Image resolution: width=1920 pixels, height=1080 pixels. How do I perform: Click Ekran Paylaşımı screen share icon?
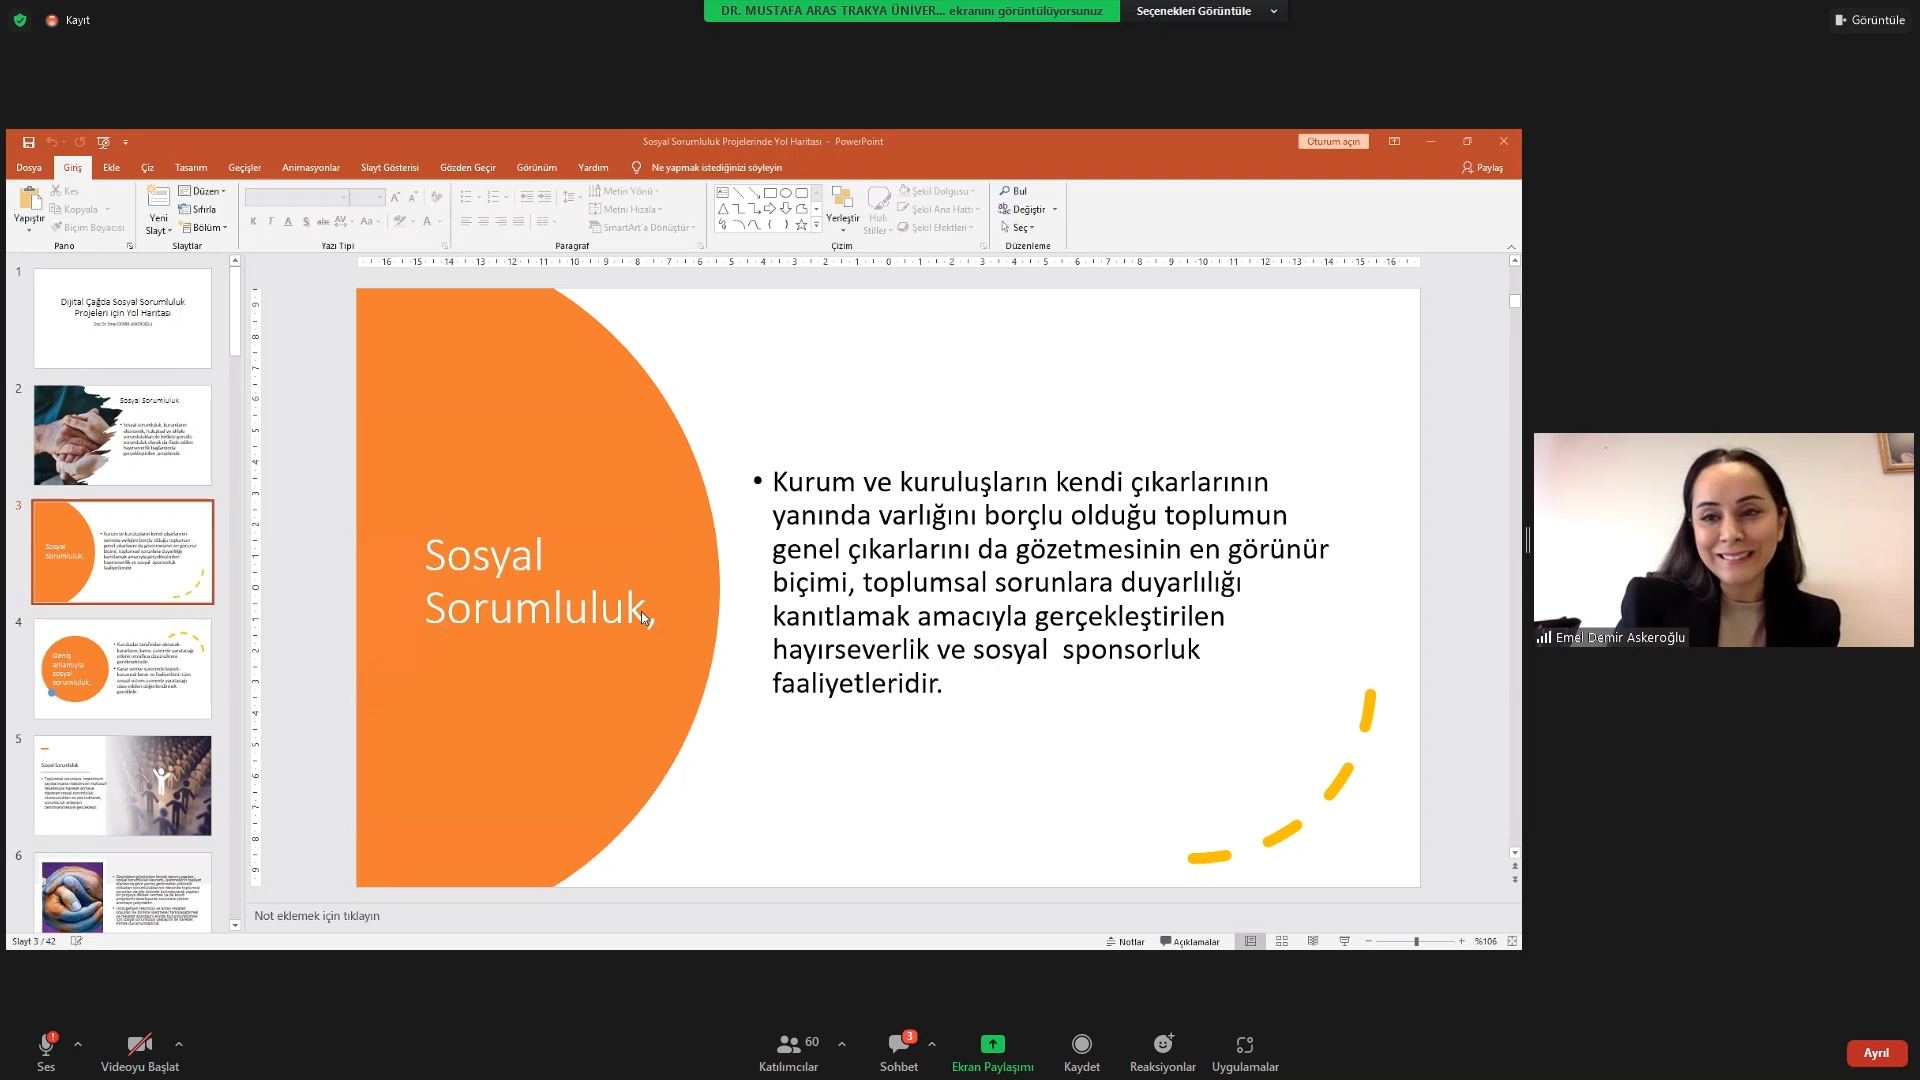992,1044
